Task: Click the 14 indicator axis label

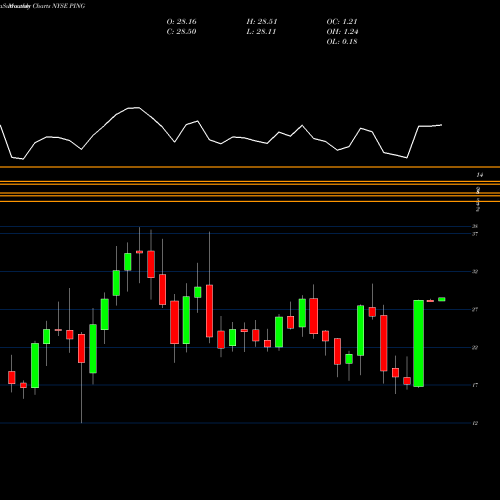Action: (x=480, y=175)
